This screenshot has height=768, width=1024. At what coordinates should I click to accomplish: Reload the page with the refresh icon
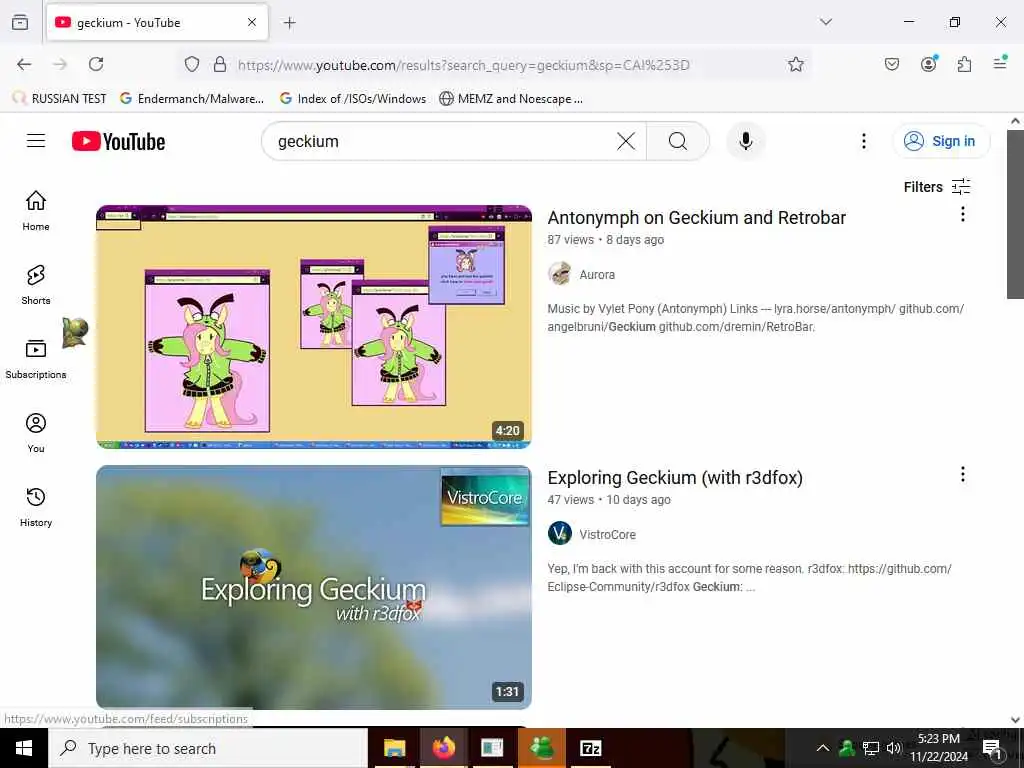coord(96,64)
